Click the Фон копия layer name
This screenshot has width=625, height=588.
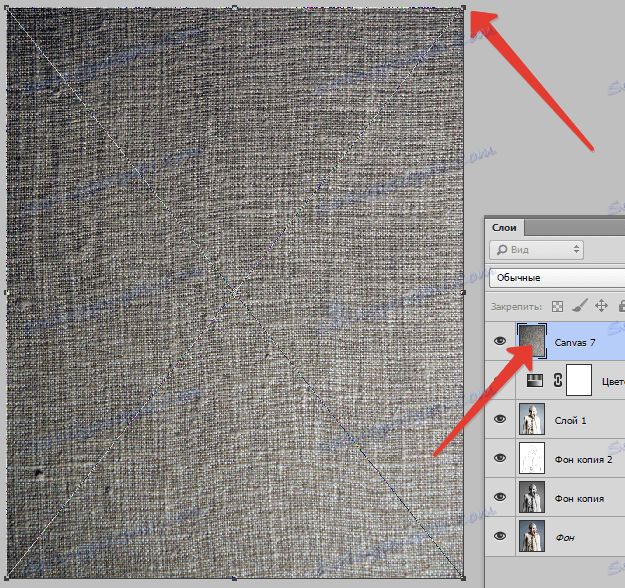tap(580, 499)
